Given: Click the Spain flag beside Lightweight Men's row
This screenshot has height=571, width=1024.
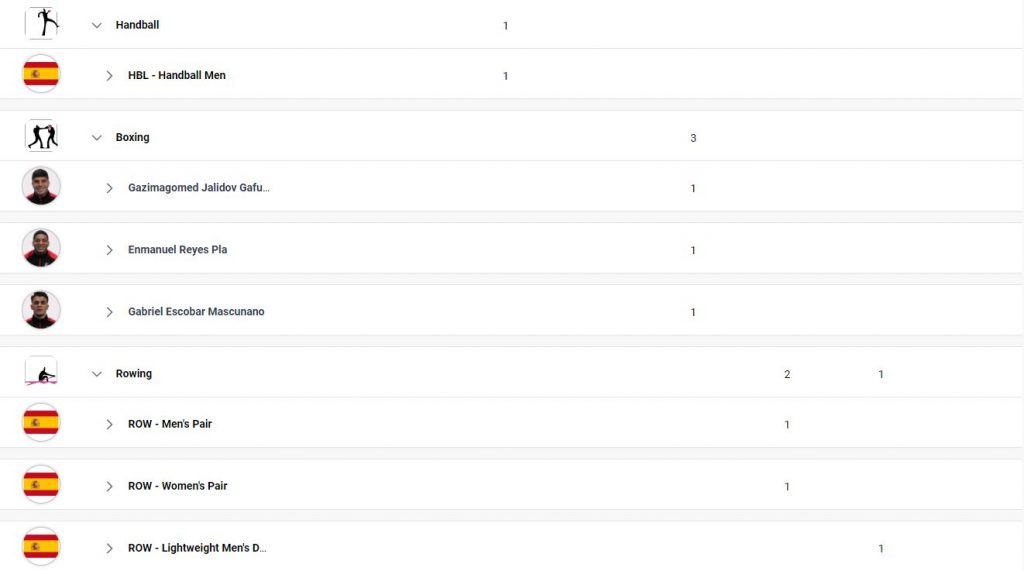Looking at the screenshot, I should [41, 547].
